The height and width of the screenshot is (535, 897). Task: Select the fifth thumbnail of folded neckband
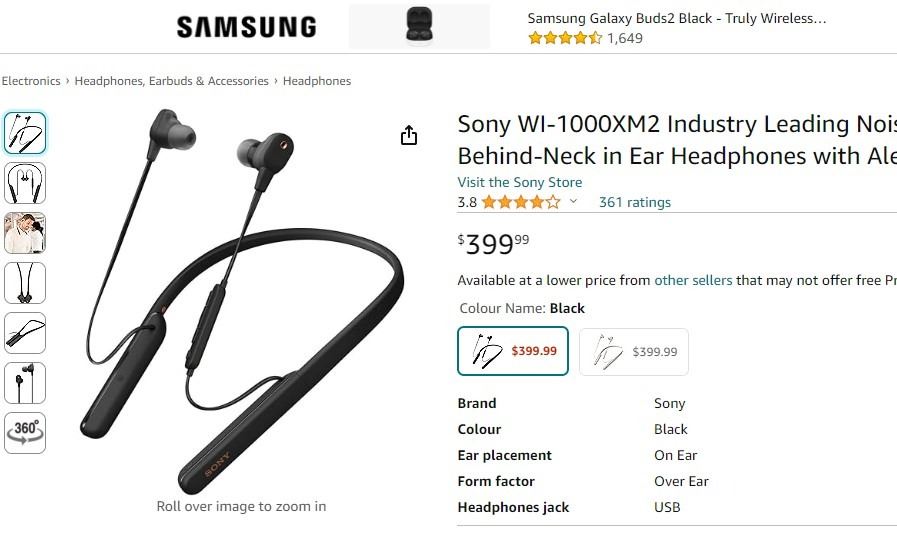coord(25,333)
